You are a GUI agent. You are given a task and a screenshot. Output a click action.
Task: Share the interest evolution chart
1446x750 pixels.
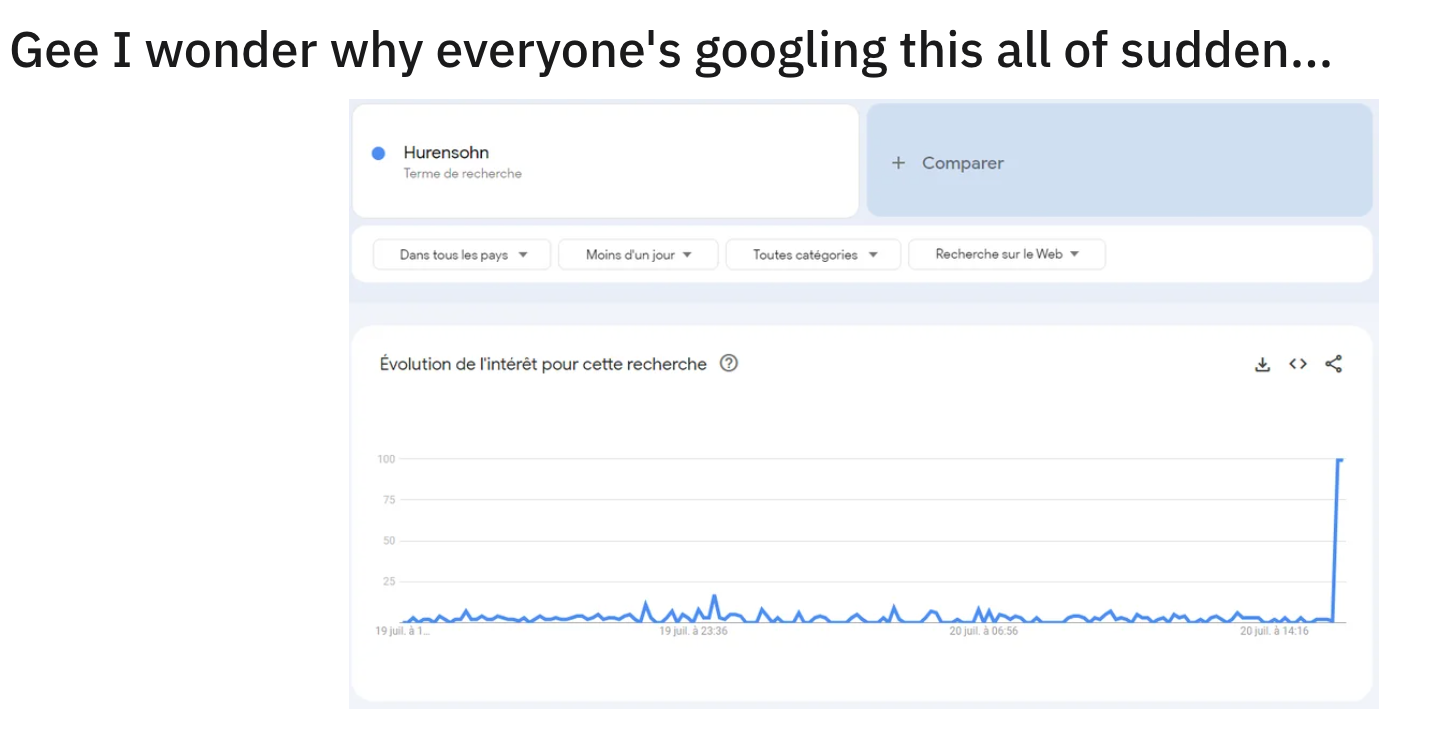pyautogui.click(x=1333, y=364)
